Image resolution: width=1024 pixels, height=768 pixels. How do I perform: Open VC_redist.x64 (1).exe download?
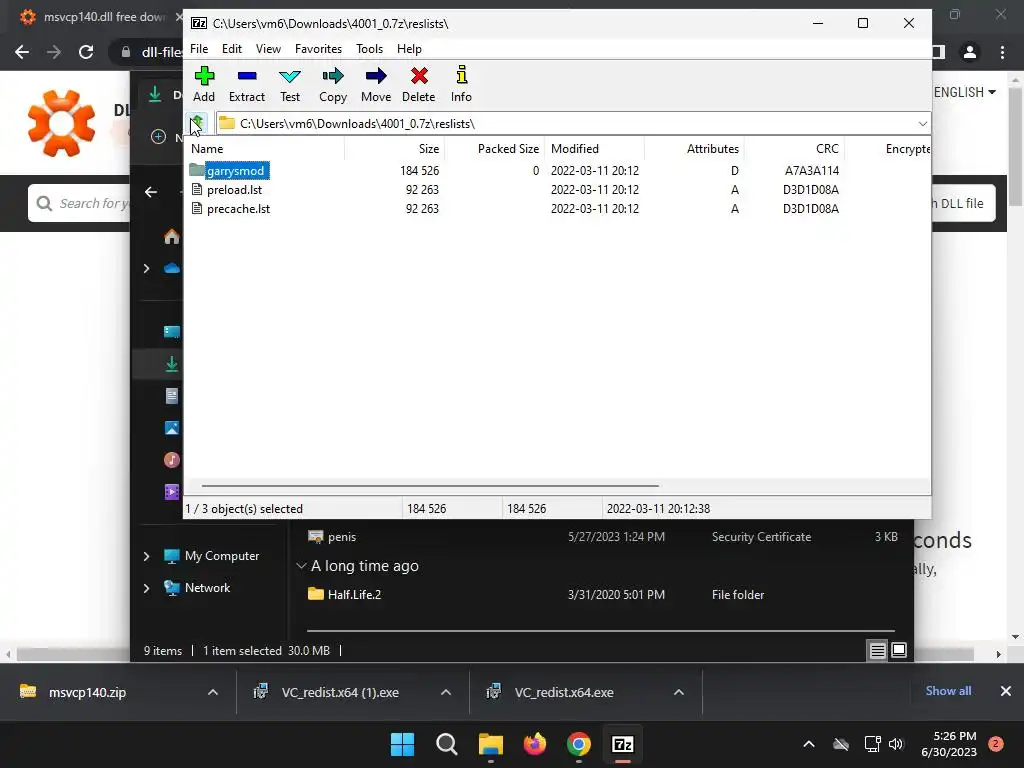[x=340, y=692]
